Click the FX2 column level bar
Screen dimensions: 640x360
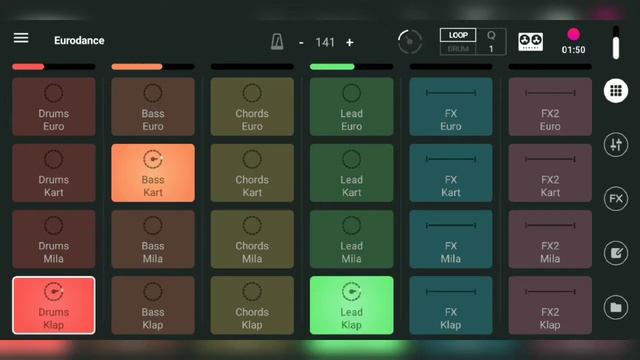550,67
